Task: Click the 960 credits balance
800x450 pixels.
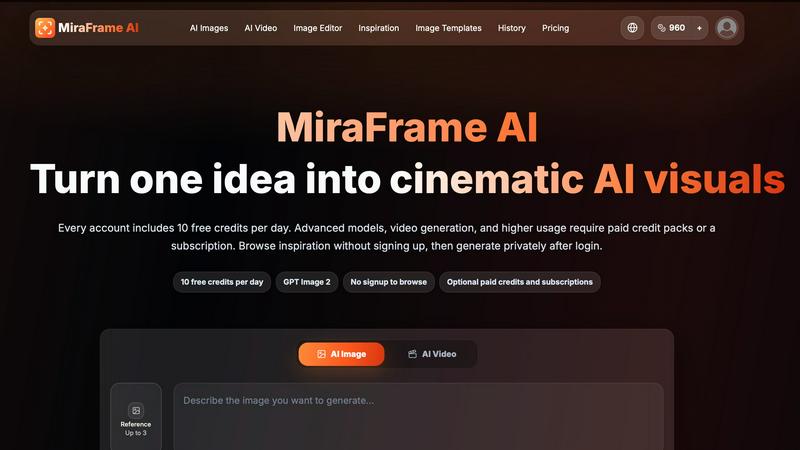Action: [671, 28]
